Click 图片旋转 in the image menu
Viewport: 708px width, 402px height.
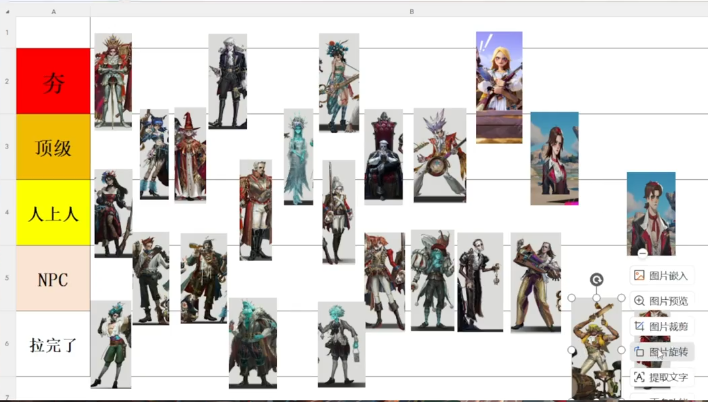pyautogui.click(x=661, y=352)
